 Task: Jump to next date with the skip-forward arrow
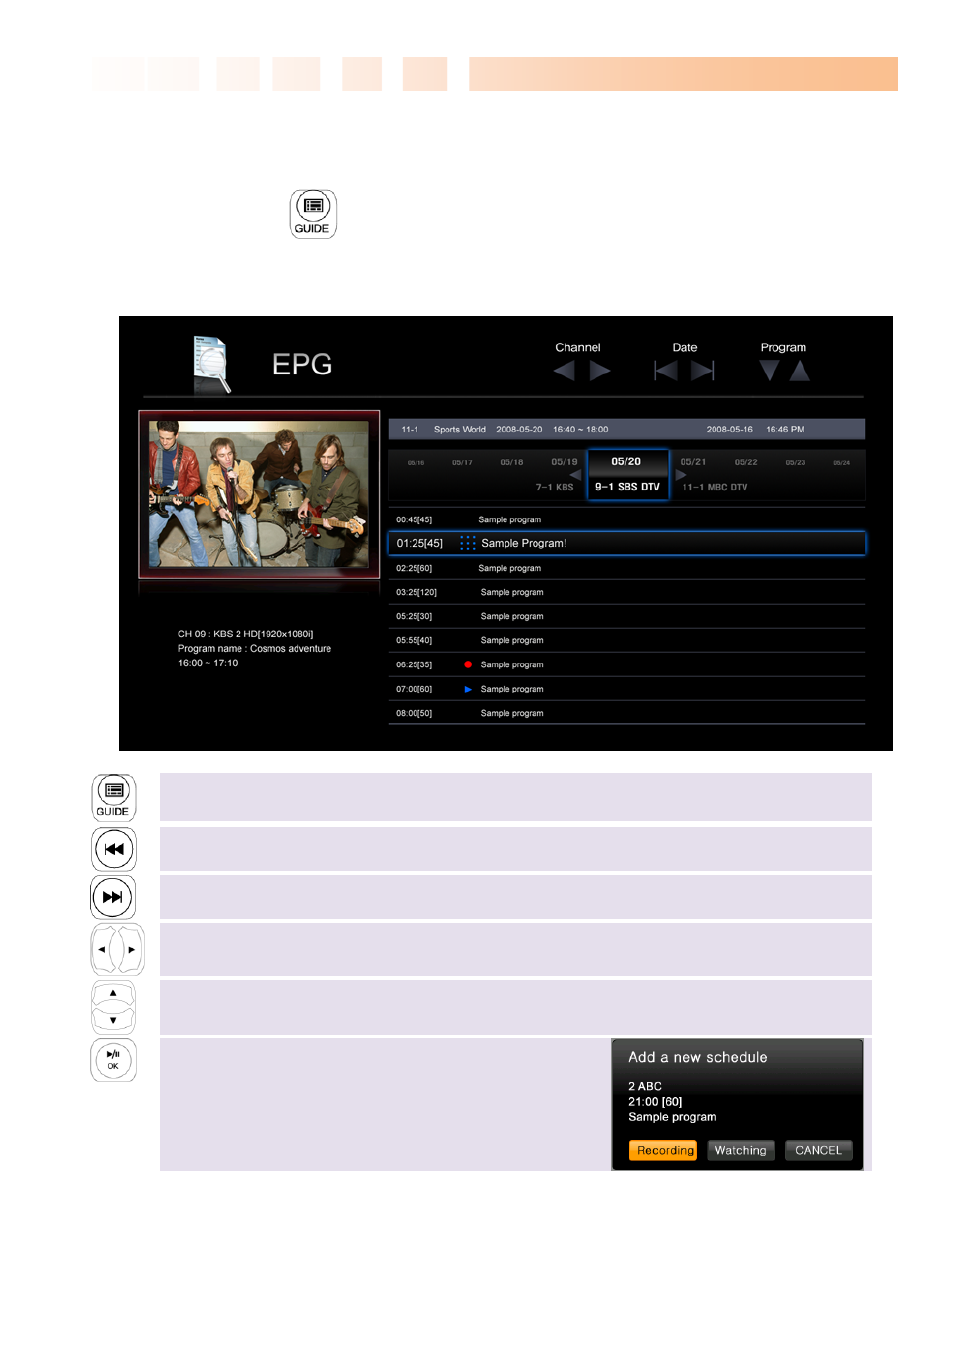tap(703, 371)
